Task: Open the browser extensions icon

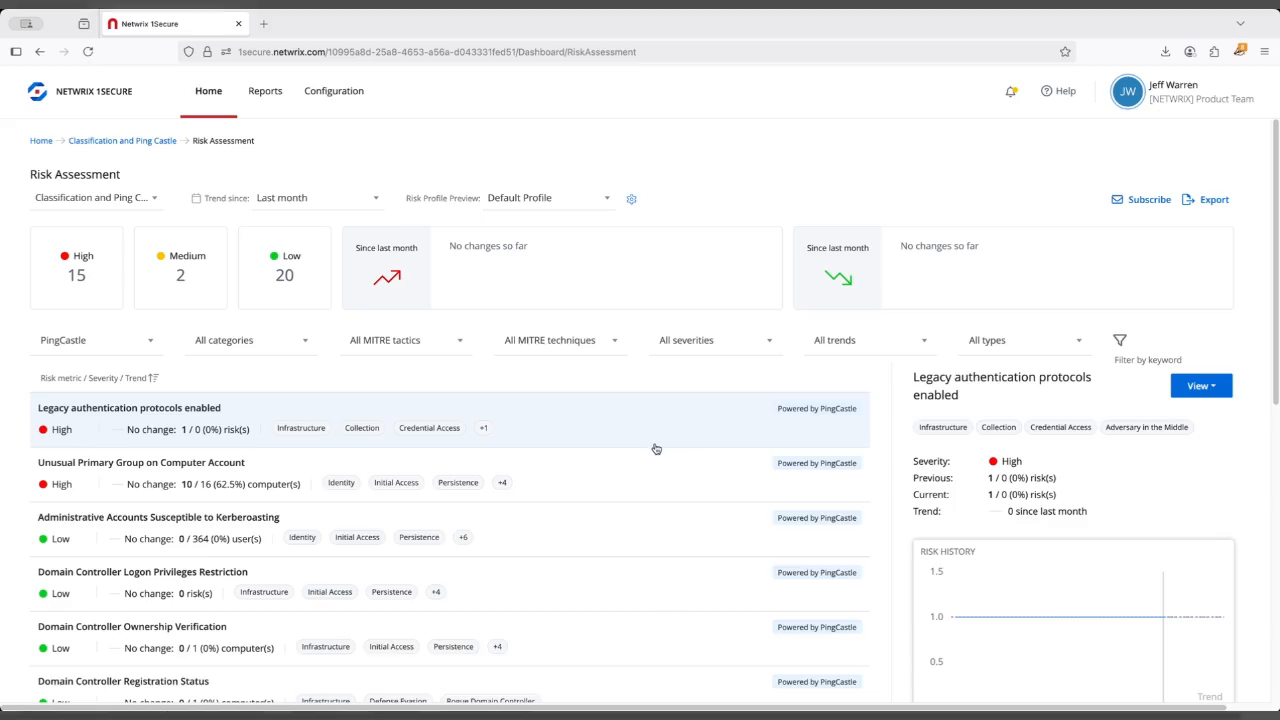Action: [x=1214, y=52]
